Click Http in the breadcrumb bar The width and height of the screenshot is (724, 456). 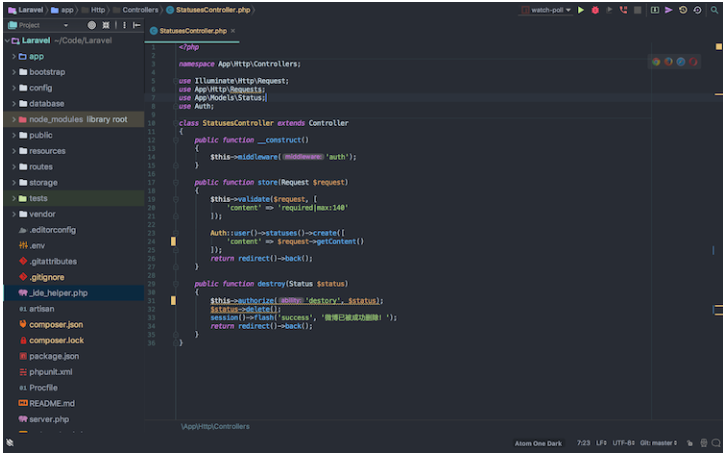tap(94, 10)
